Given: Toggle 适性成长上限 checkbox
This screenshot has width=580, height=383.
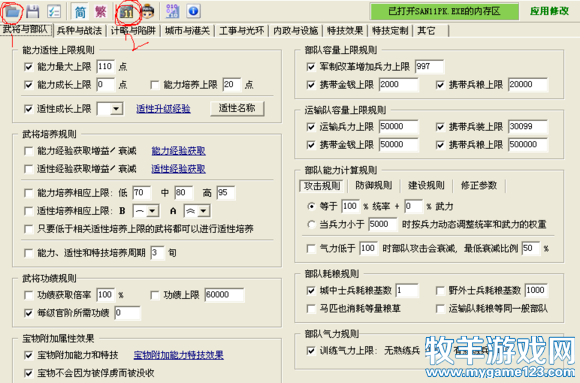Looking at the screenshot, I should click(x=28, y=109).
